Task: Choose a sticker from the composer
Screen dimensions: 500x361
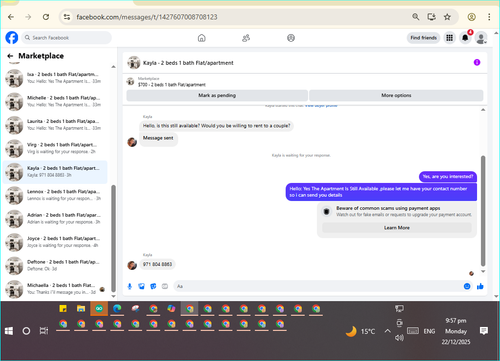Action: pyautogui.click(x=153, y=286)
